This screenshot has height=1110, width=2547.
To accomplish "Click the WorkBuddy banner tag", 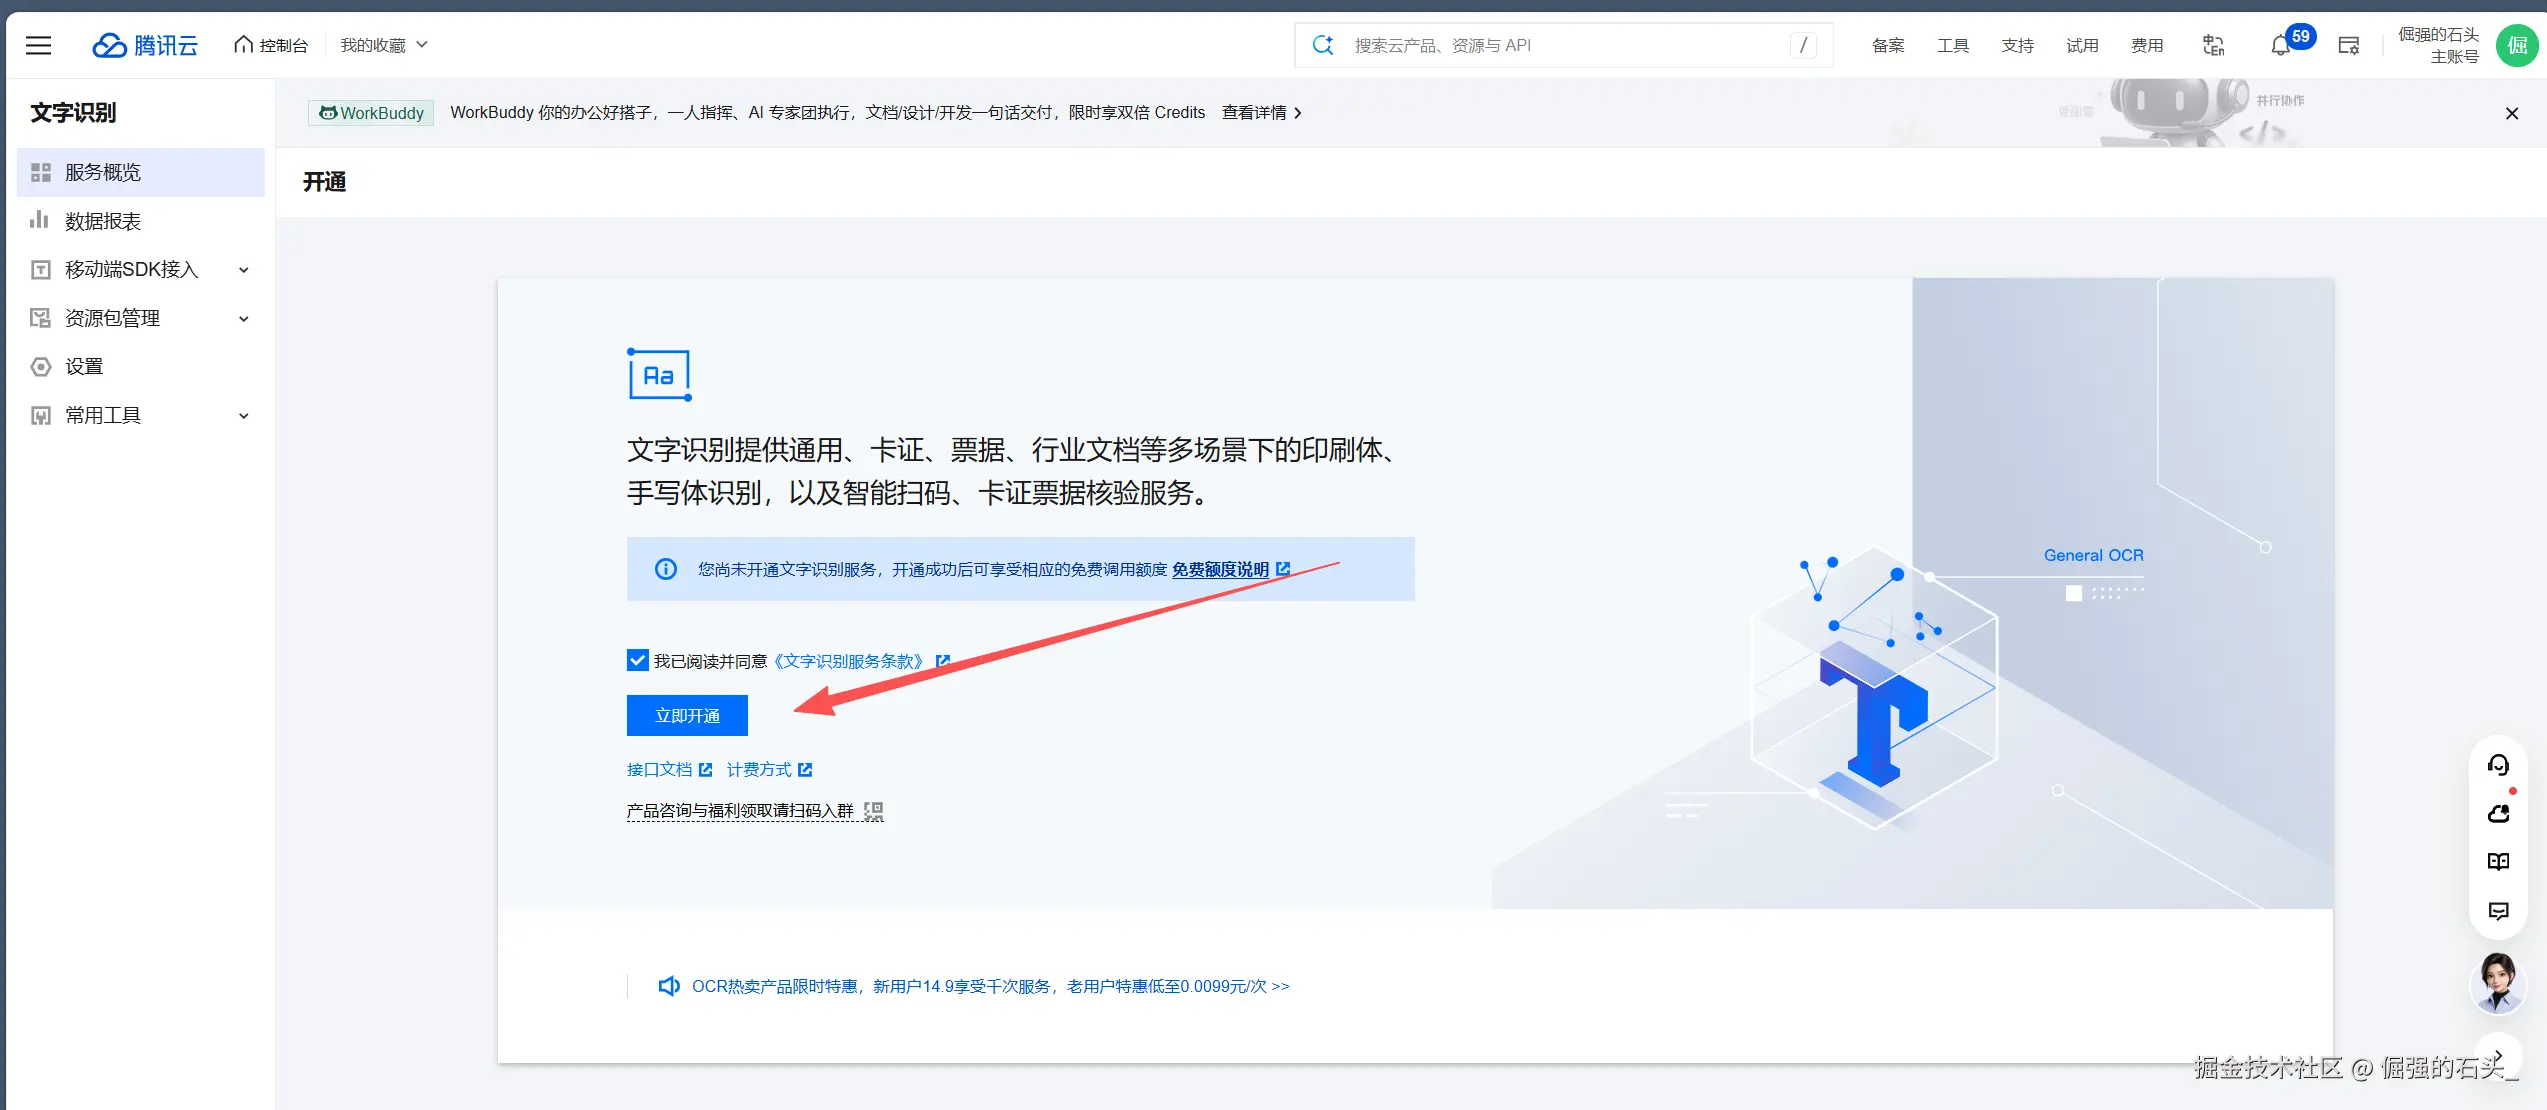I will pyautogui.click(x=371, y=113).
